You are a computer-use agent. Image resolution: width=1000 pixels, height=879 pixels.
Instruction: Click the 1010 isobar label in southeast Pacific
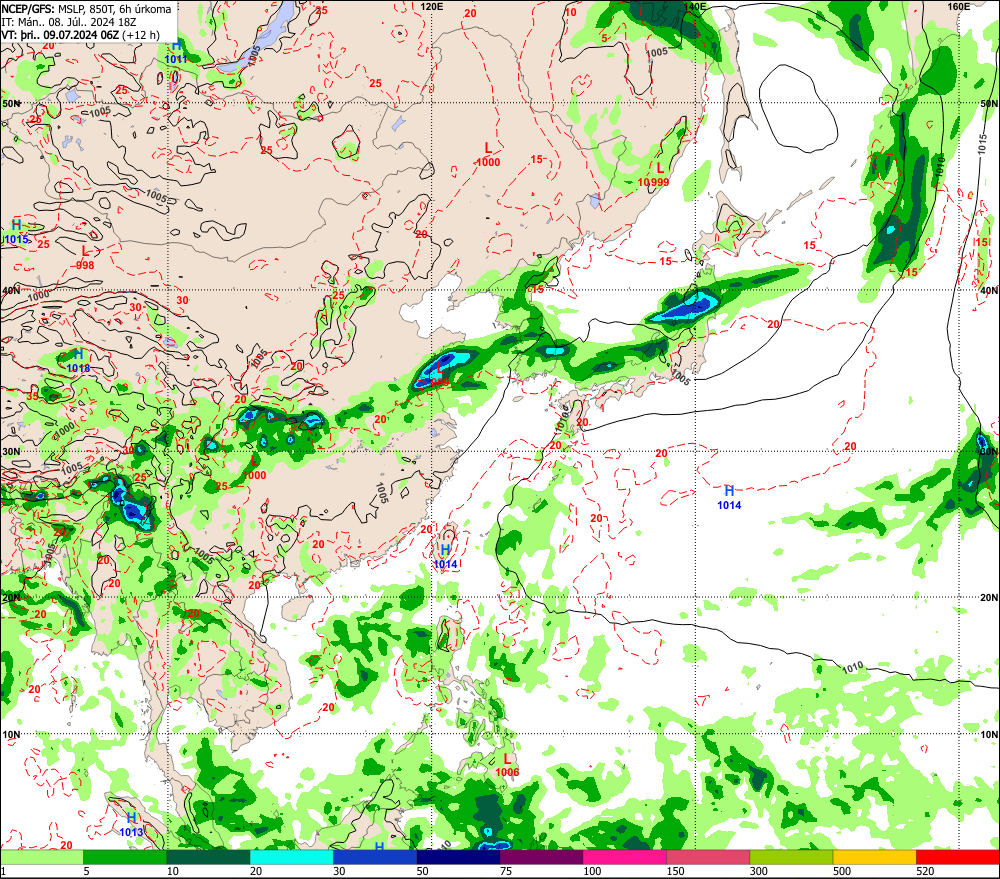click(x=853, y=668)
